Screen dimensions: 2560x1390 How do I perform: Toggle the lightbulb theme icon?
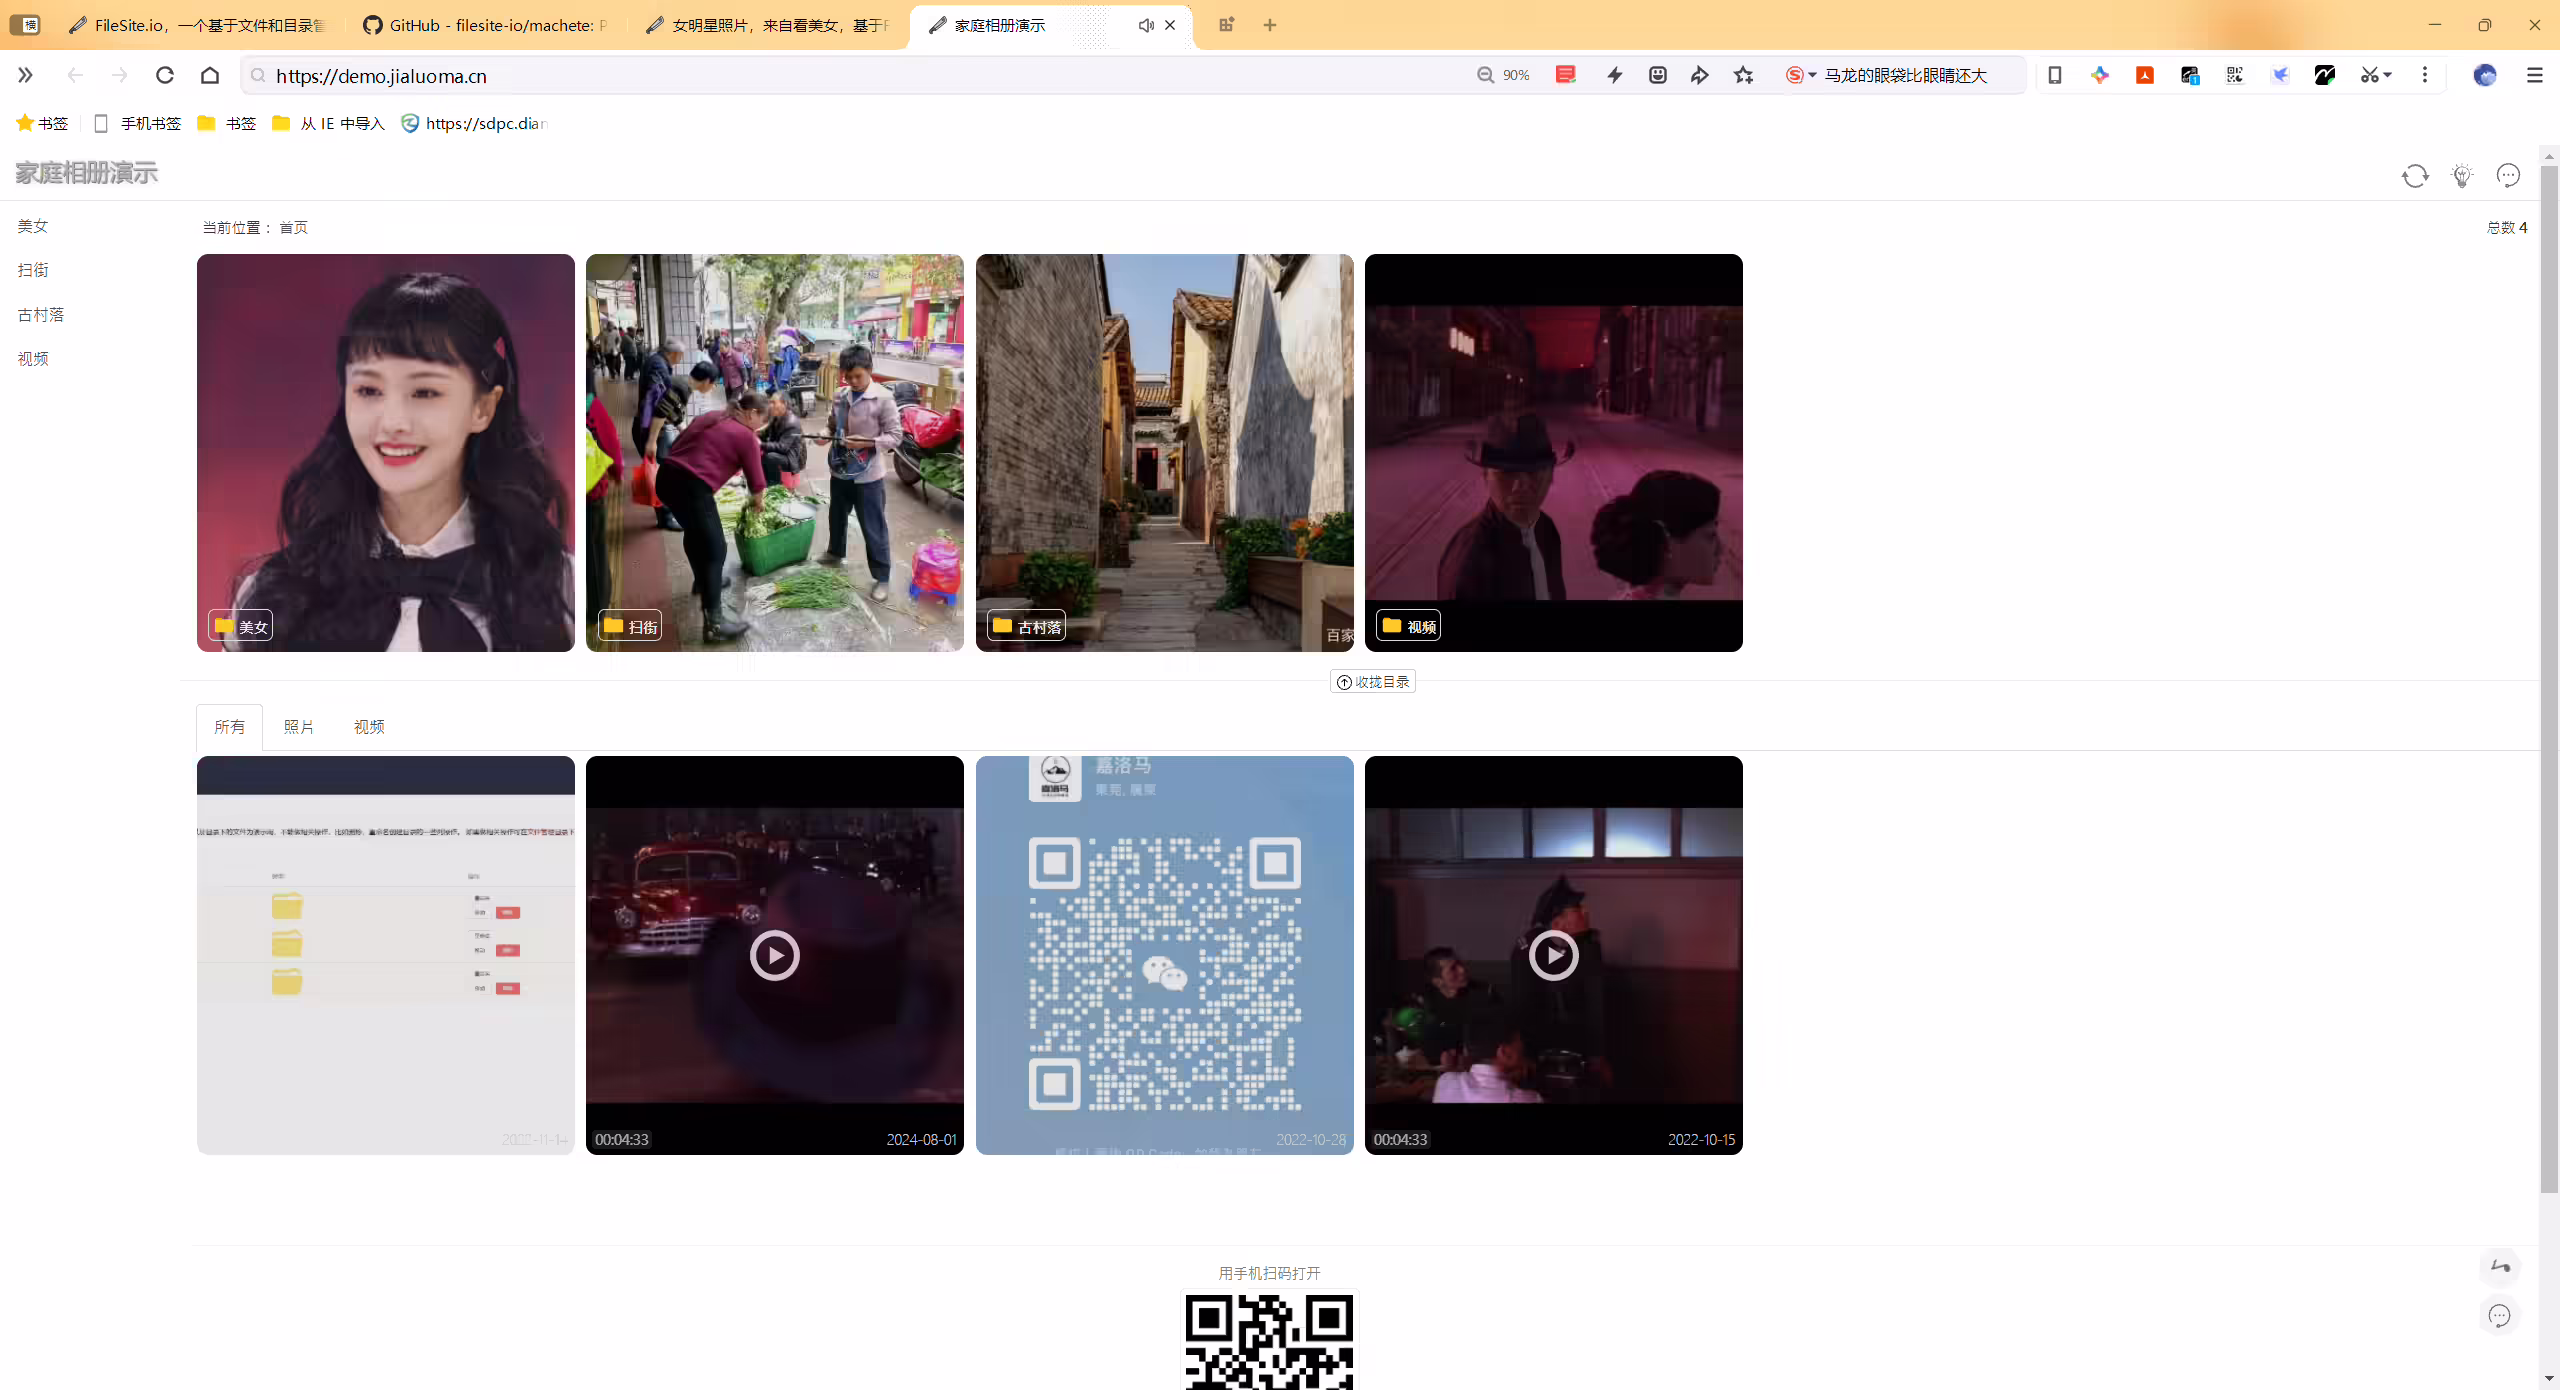click(x=2462, y=176)
